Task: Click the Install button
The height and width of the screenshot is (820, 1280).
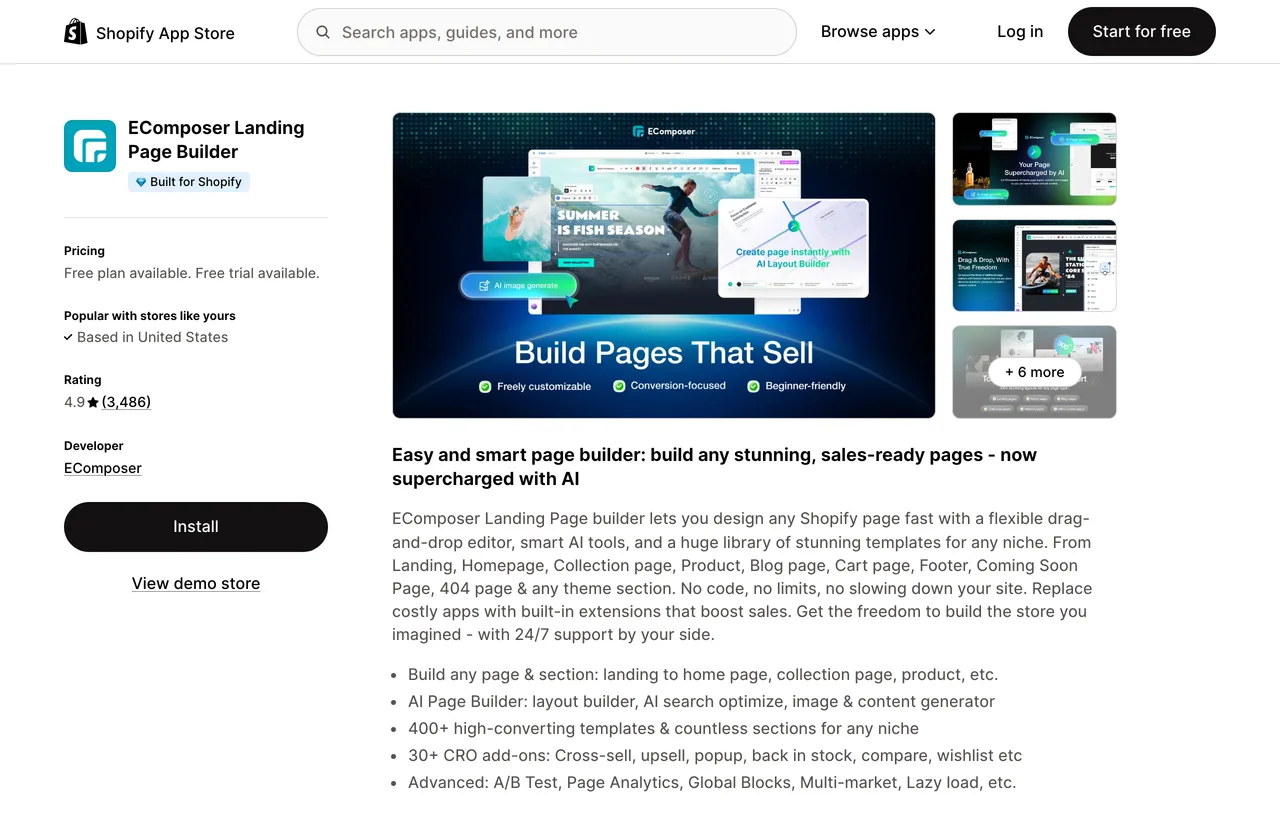Action: 196,527
